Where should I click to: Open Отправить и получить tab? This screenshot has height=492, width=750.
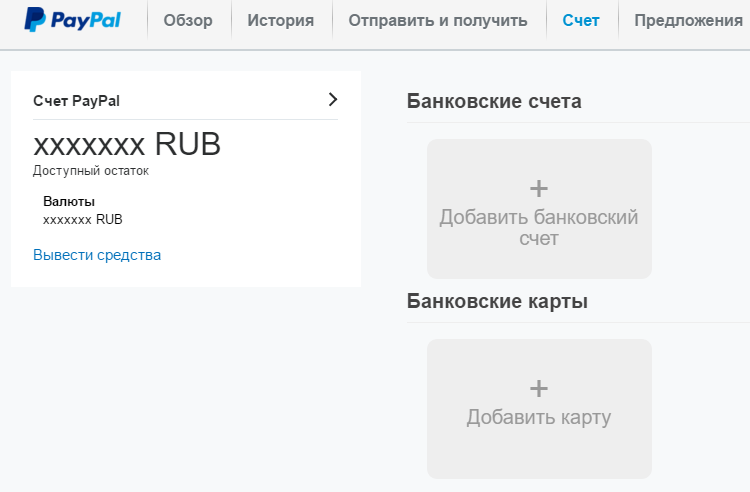(438, 21)
